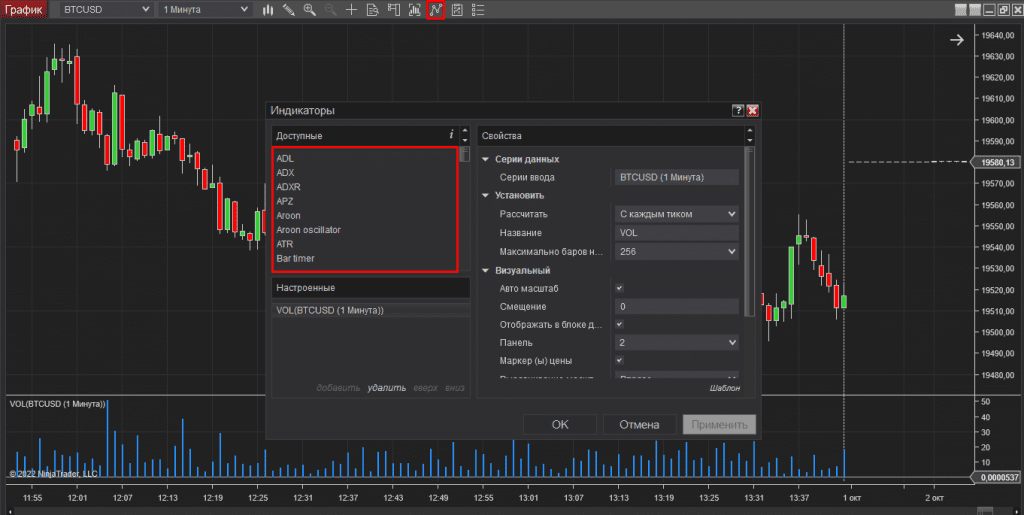
Task: Toggle the Отображать в блоке д... checkbox
Action: tap(619, 324)
